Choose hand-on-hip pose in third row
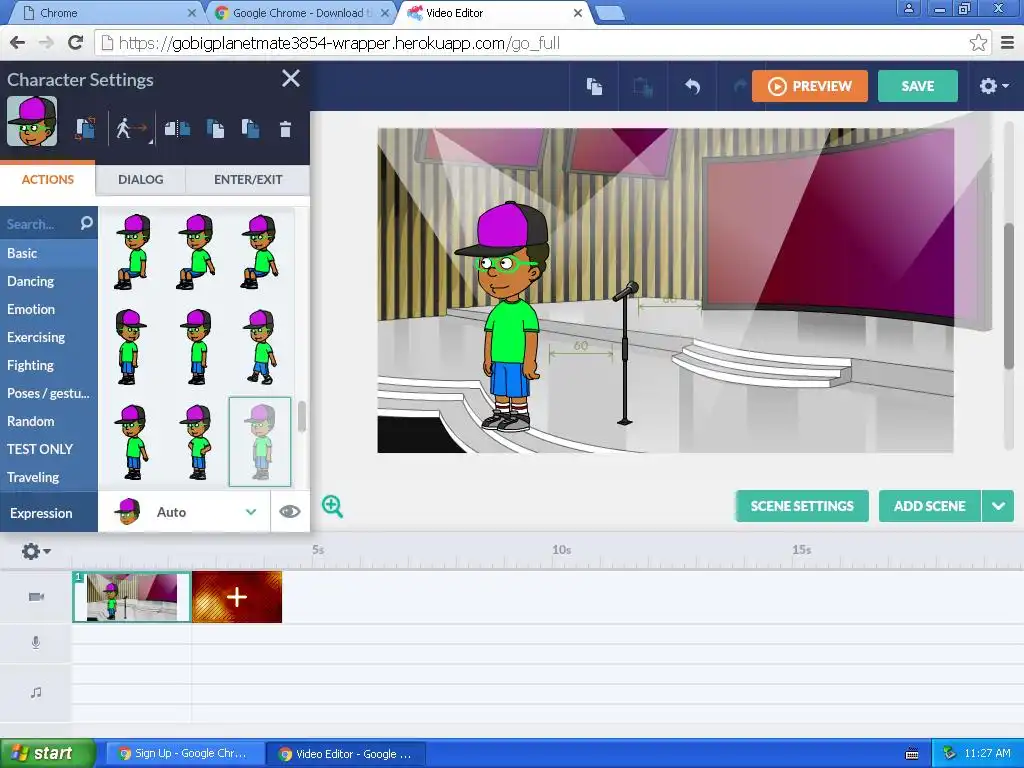 click(x=197, y=442)
